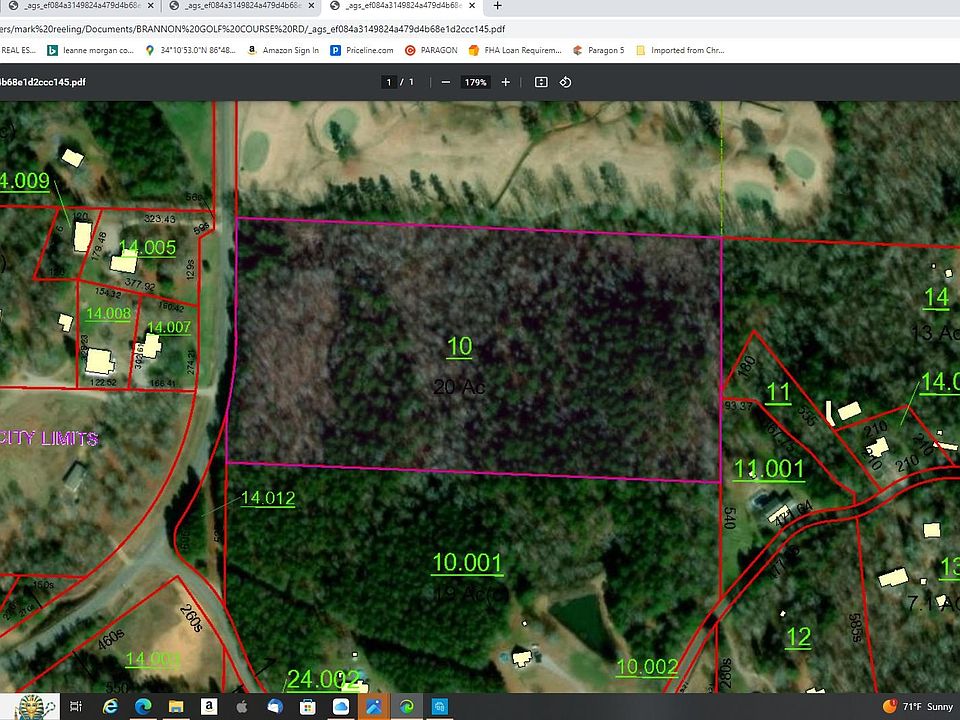The width and height of the screenshot is (960, 720).
Task: Open the Amazon Sign In bookmark
Action: (283, 50)
